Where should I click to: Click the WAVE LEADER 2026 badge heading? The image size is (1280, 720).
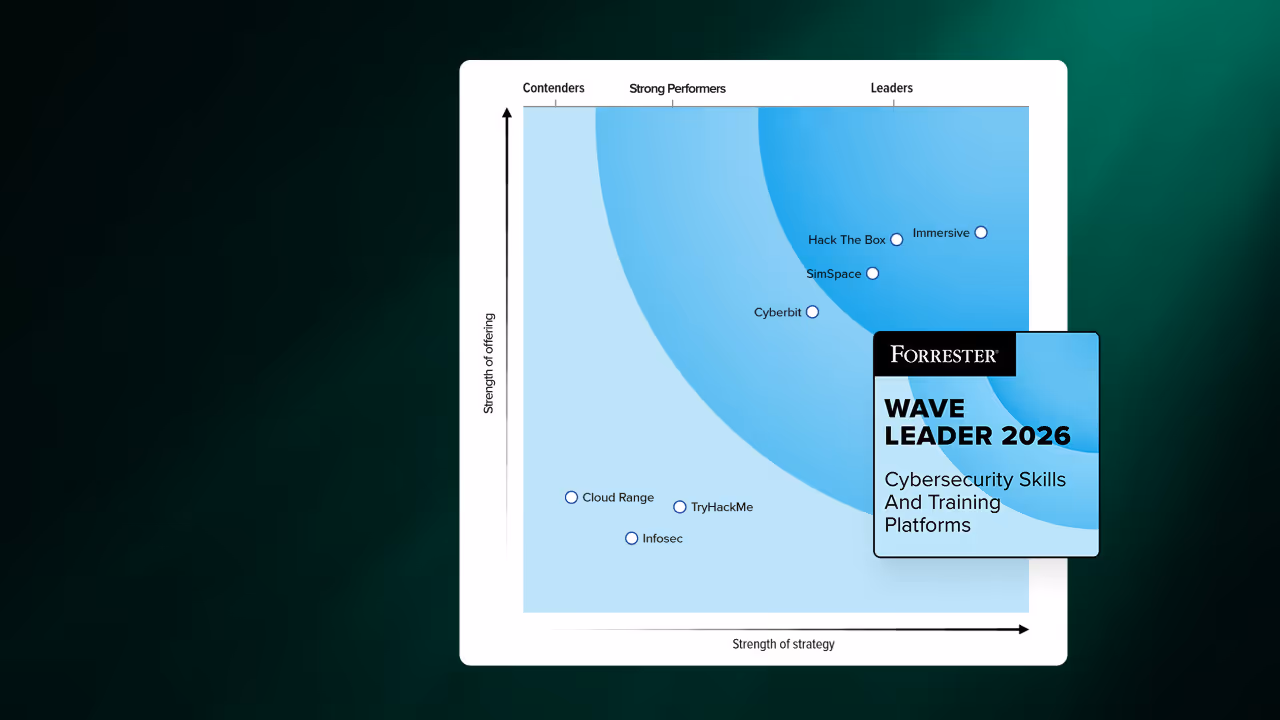click(x=977, y=422)
